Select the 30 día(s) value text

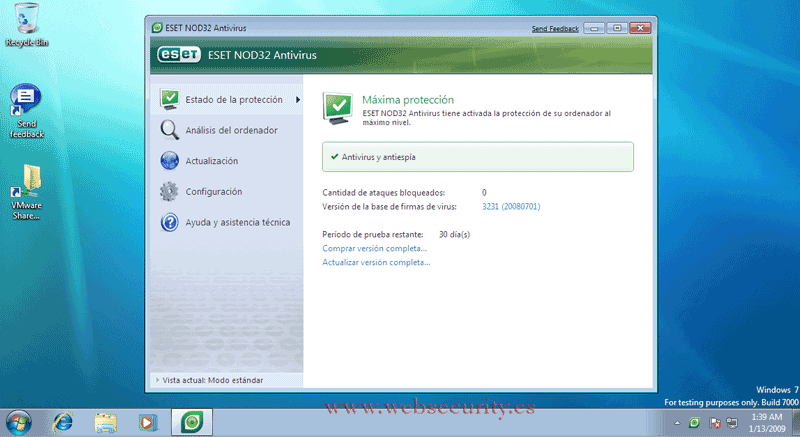pos(454,235)
